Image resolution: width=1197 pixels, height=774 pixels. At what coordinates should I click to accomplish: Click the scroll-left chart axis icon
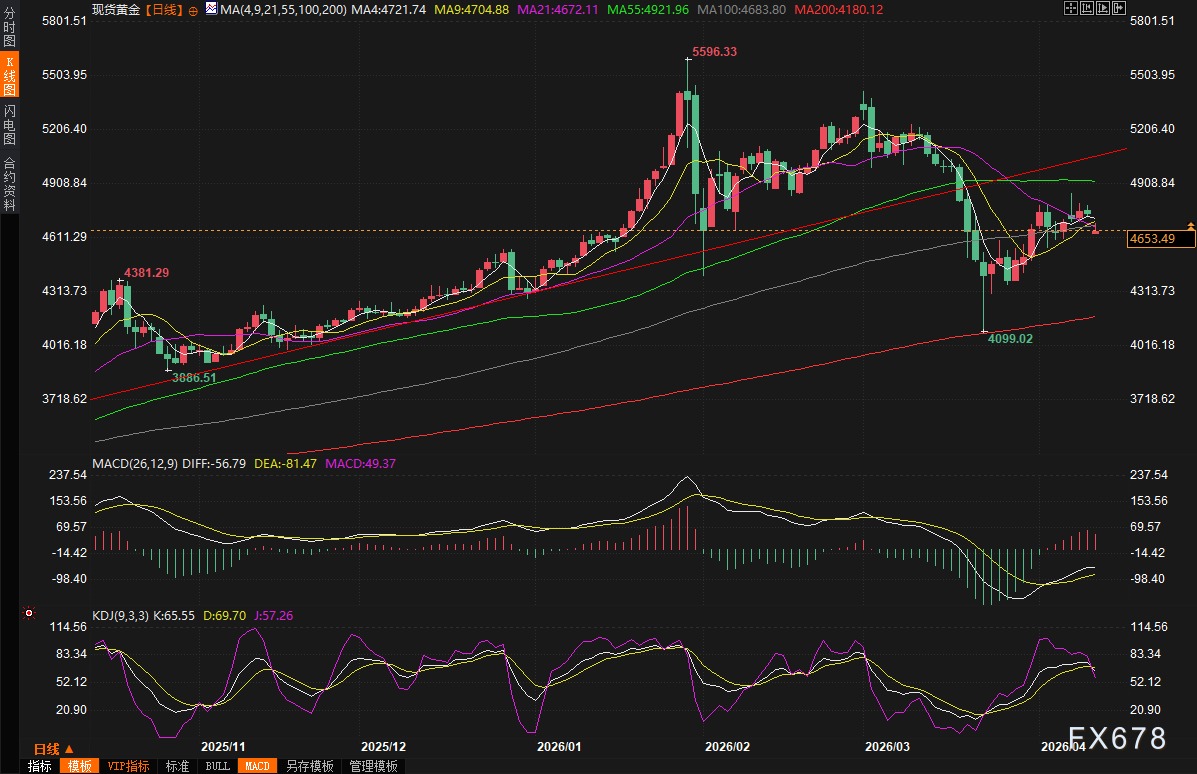[1086, 8]
